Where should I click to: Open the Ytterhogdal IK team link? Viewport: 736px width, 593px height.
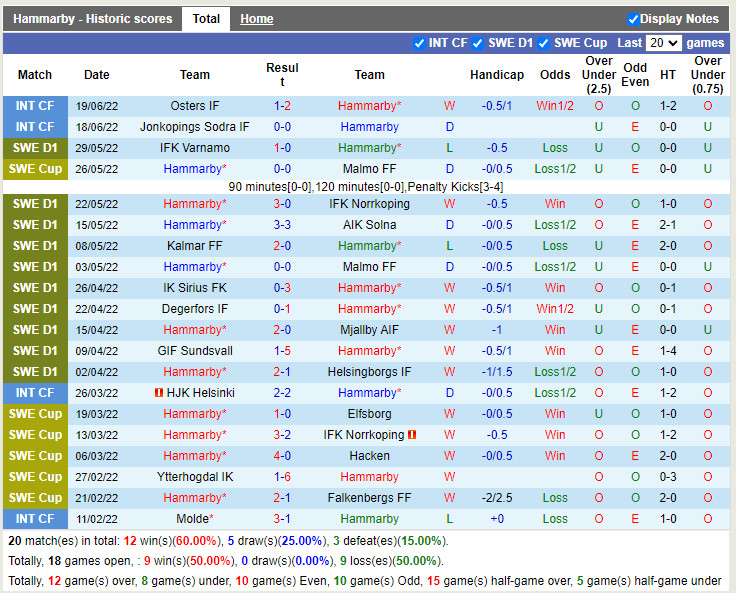tap(195, 477)
